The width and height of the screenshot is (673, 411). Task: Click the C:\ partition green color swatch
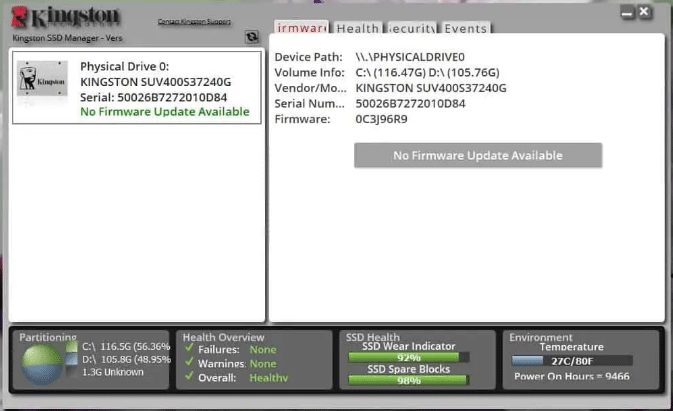tap(72, 346)
